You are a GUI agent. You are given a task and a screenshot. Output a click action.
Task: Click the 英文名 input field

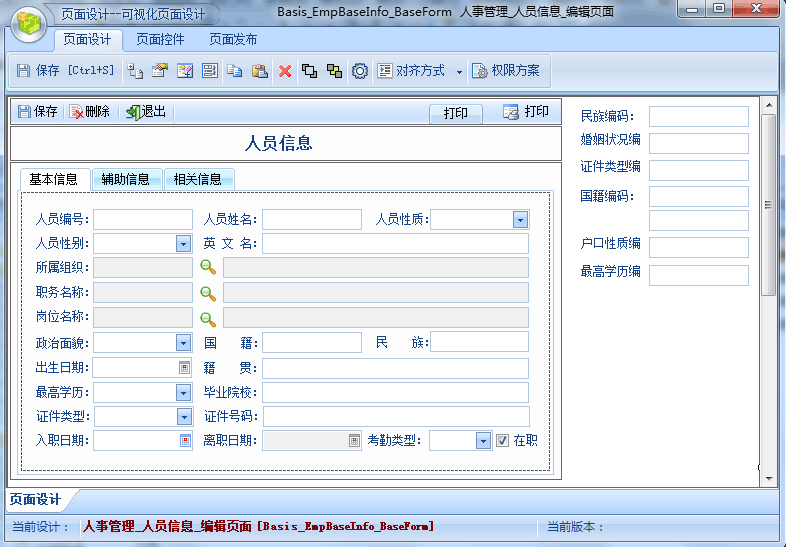pos(395,244)
